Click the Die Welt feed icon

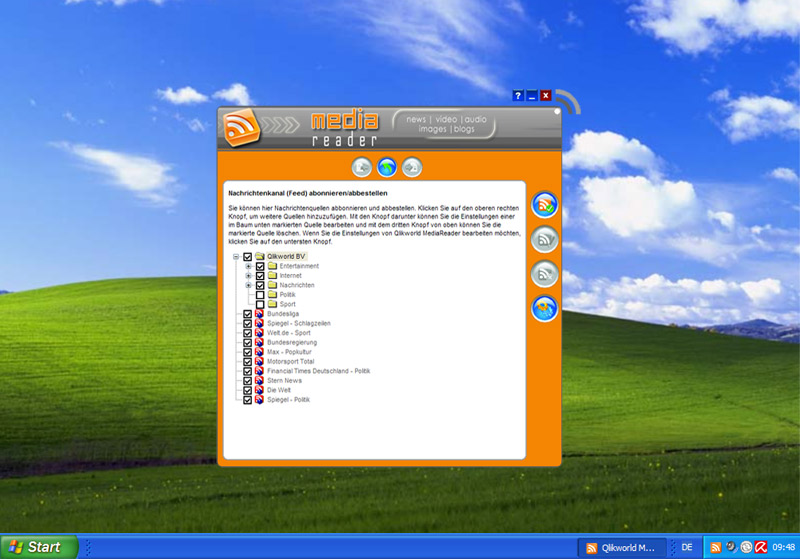tap(259, 390)
